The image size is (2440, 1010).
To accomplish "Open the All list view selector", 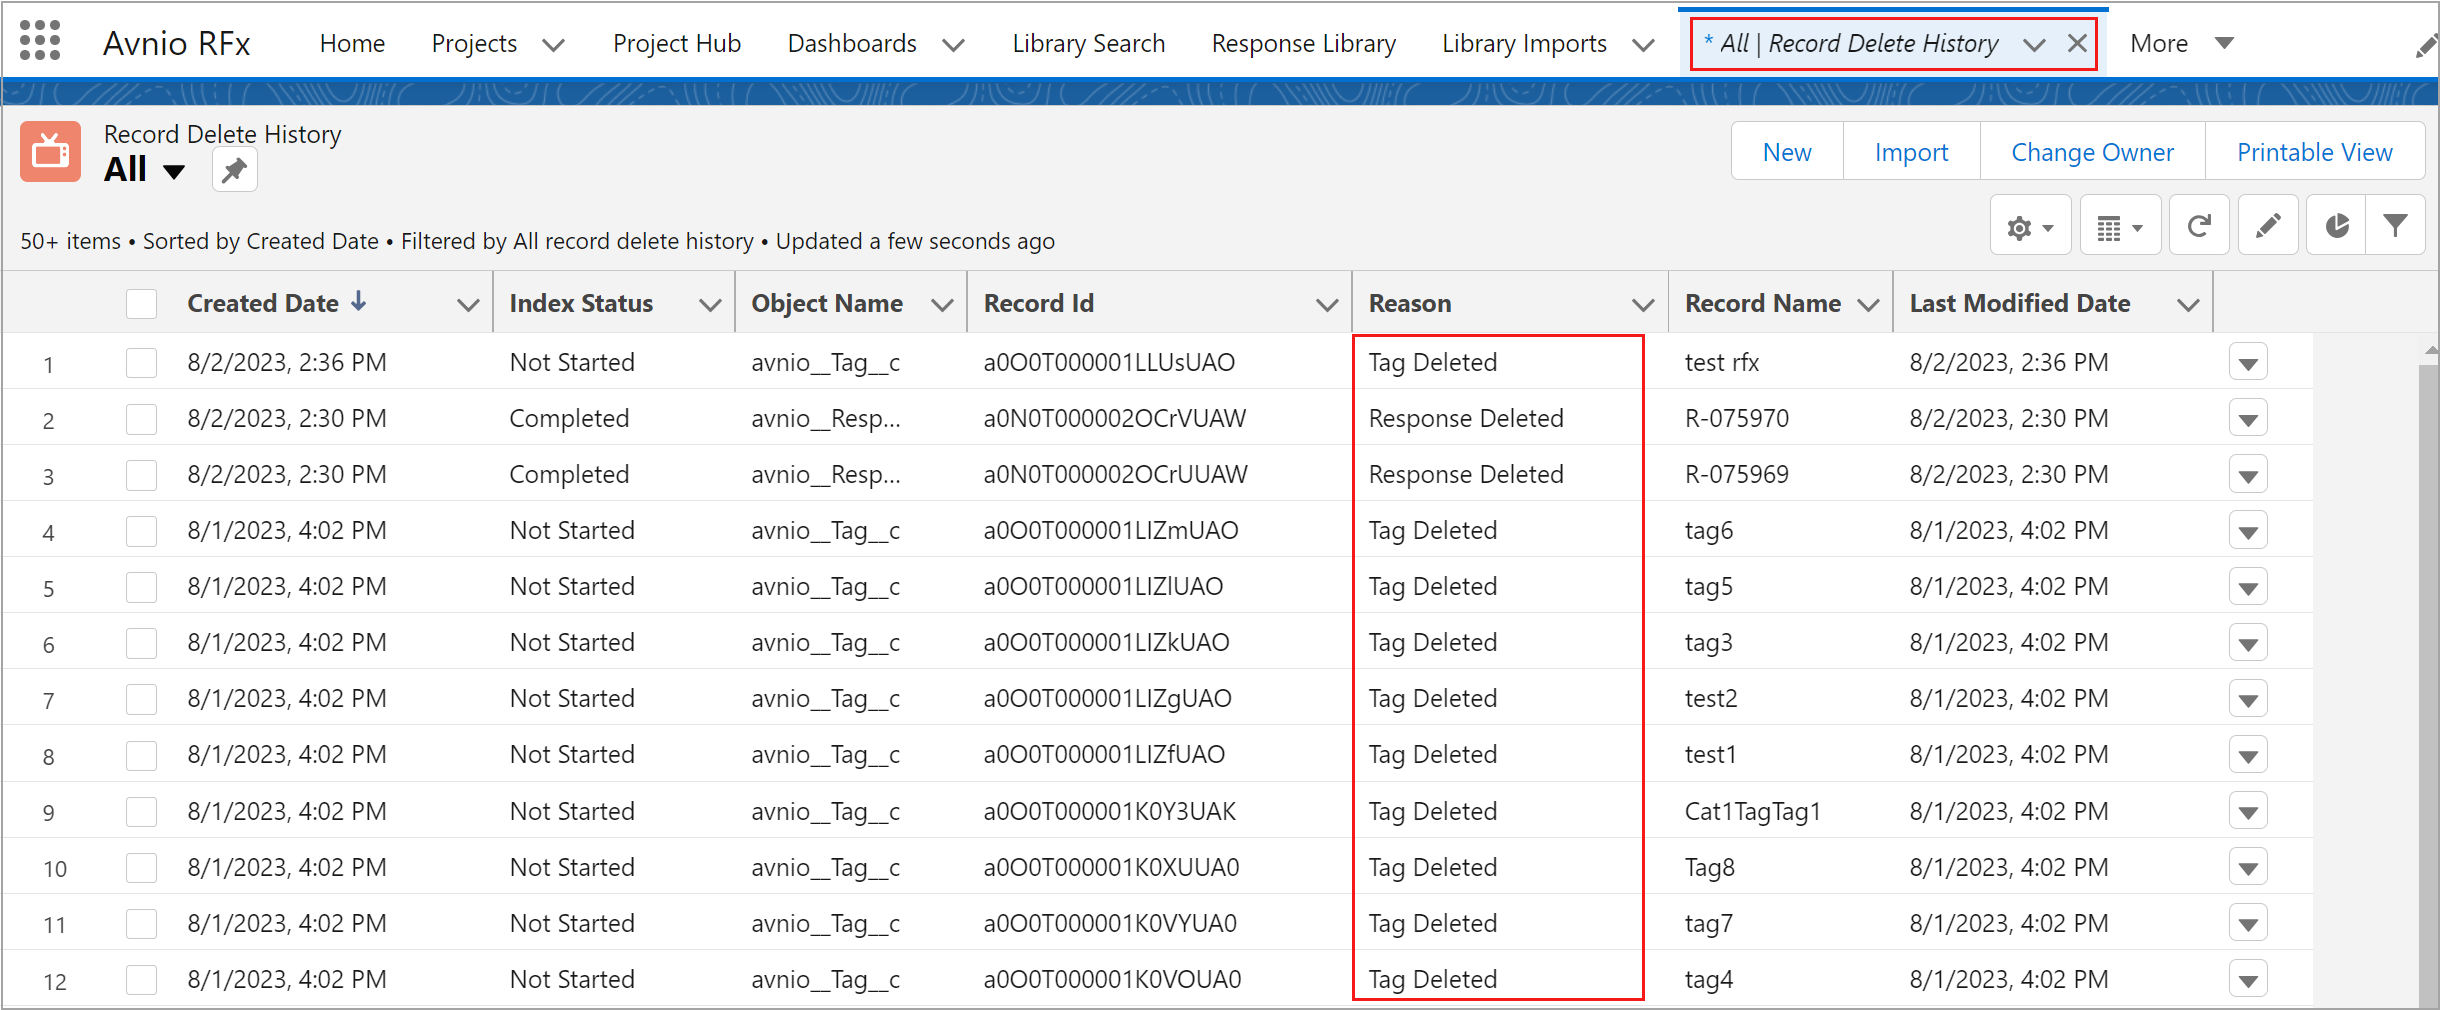I will (145, 170).
